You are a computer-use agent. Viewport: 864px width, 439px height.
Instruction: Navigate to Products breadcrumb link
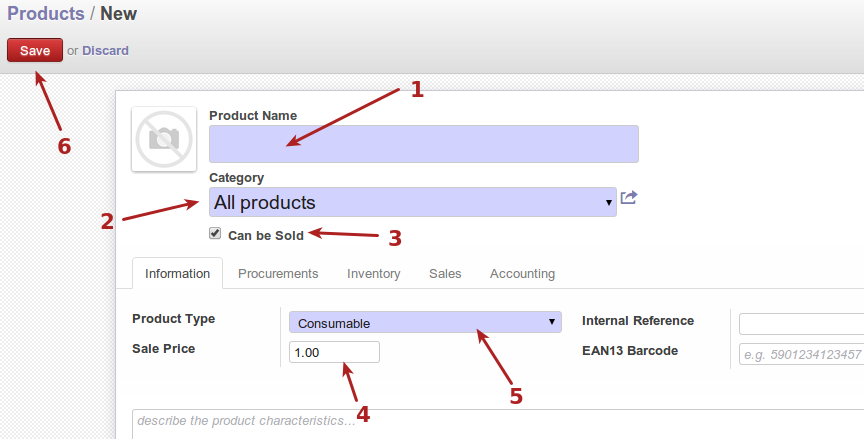point(46,14)
